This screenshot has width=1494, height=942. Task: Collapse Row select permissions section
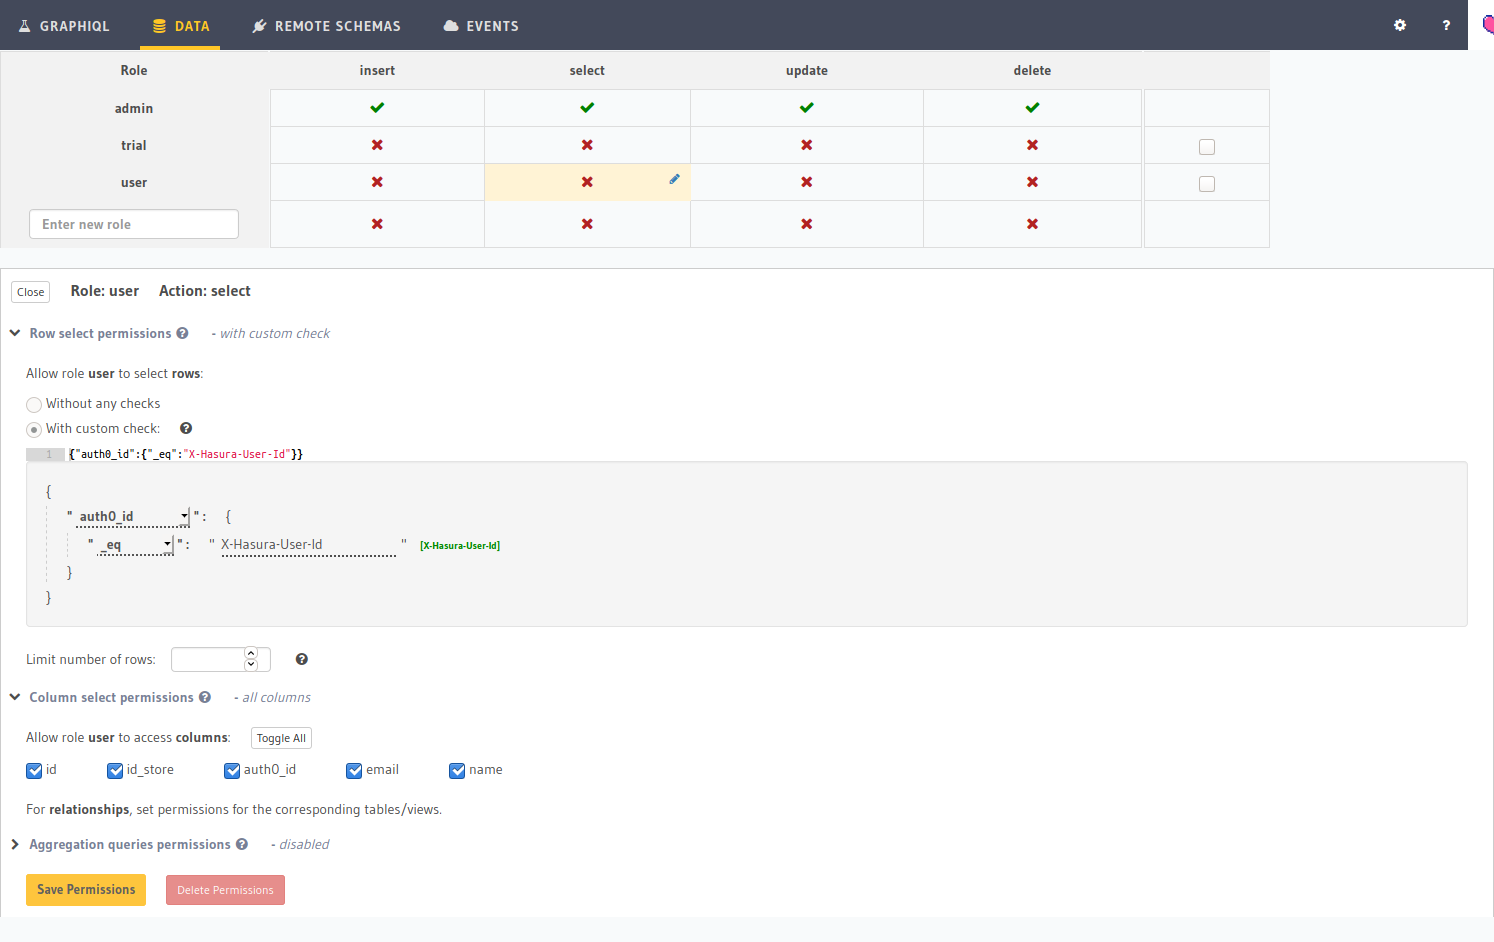point(15,333)
